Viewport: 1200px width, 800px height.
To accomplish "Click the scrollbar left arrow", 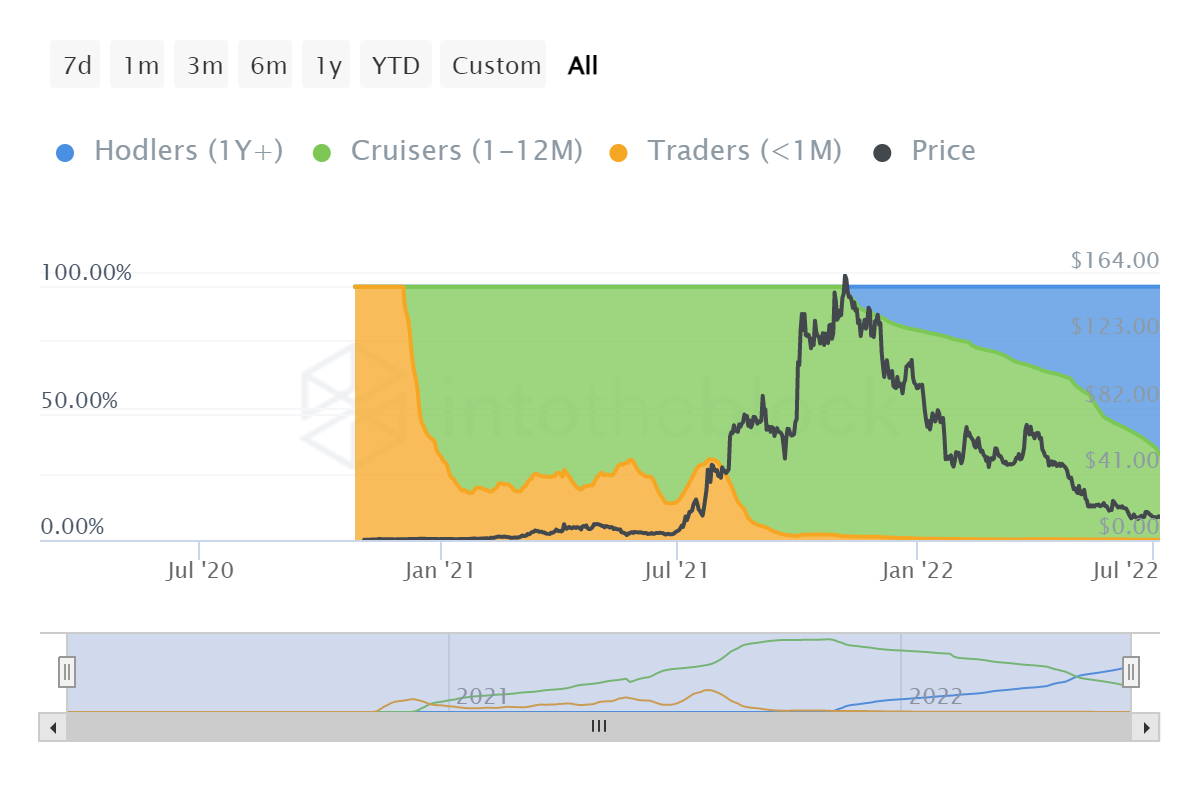I will [53, 727].
